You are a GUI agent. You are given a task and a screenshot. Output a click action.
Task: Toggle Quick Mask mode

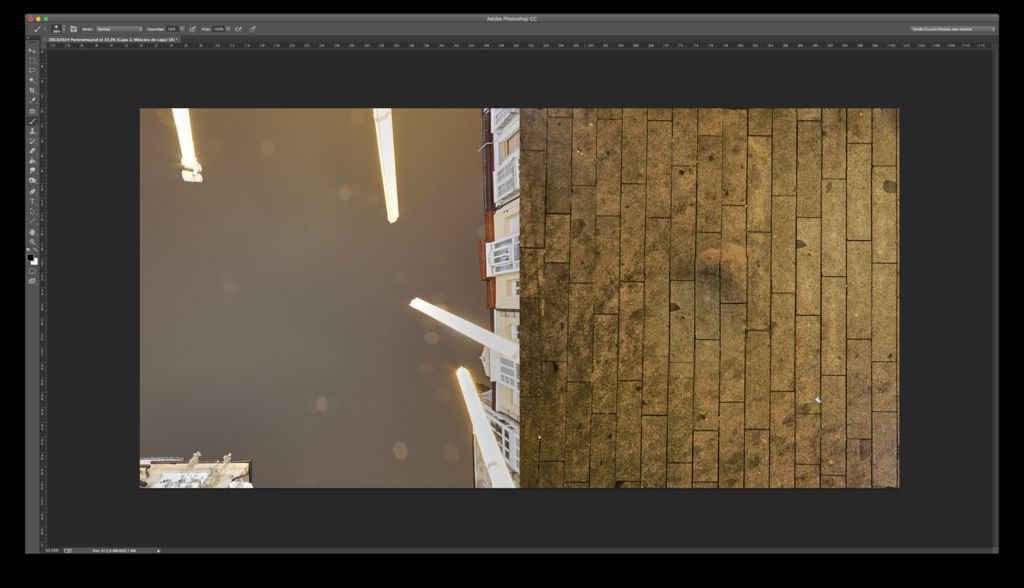point(32,271)
